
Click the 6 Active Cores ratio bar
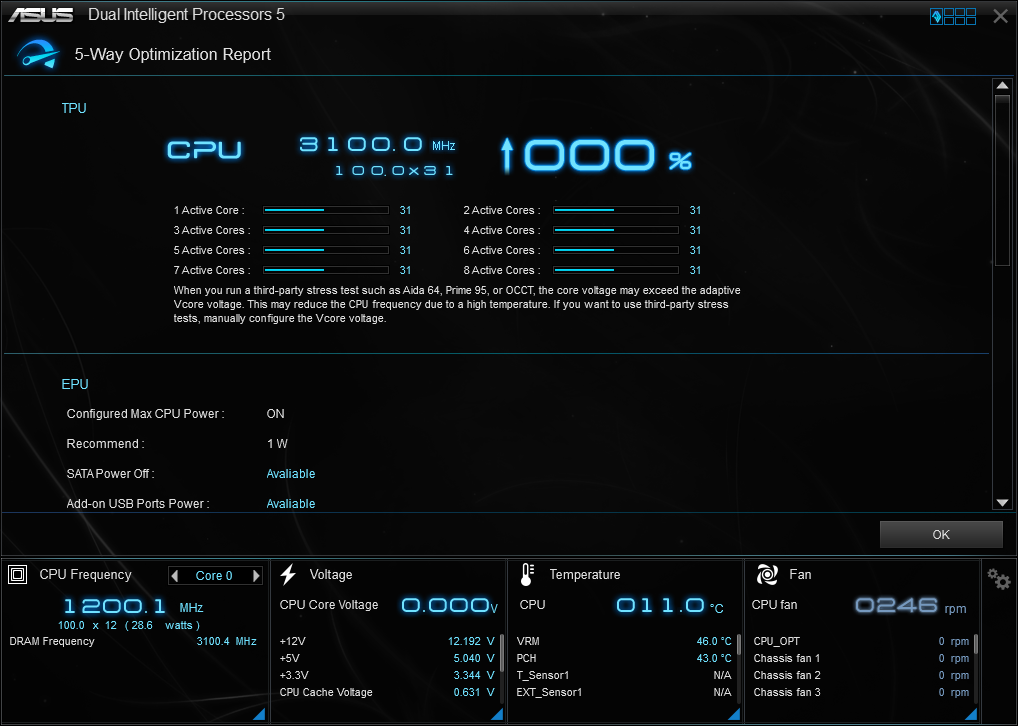(616, 250)
